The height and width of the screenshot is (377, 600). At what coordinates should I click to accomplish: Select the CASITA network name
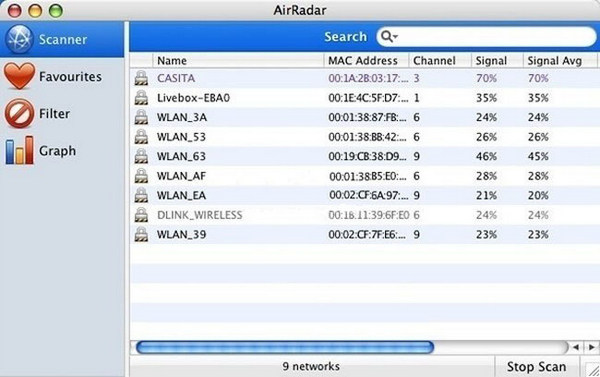click(176, 78)
